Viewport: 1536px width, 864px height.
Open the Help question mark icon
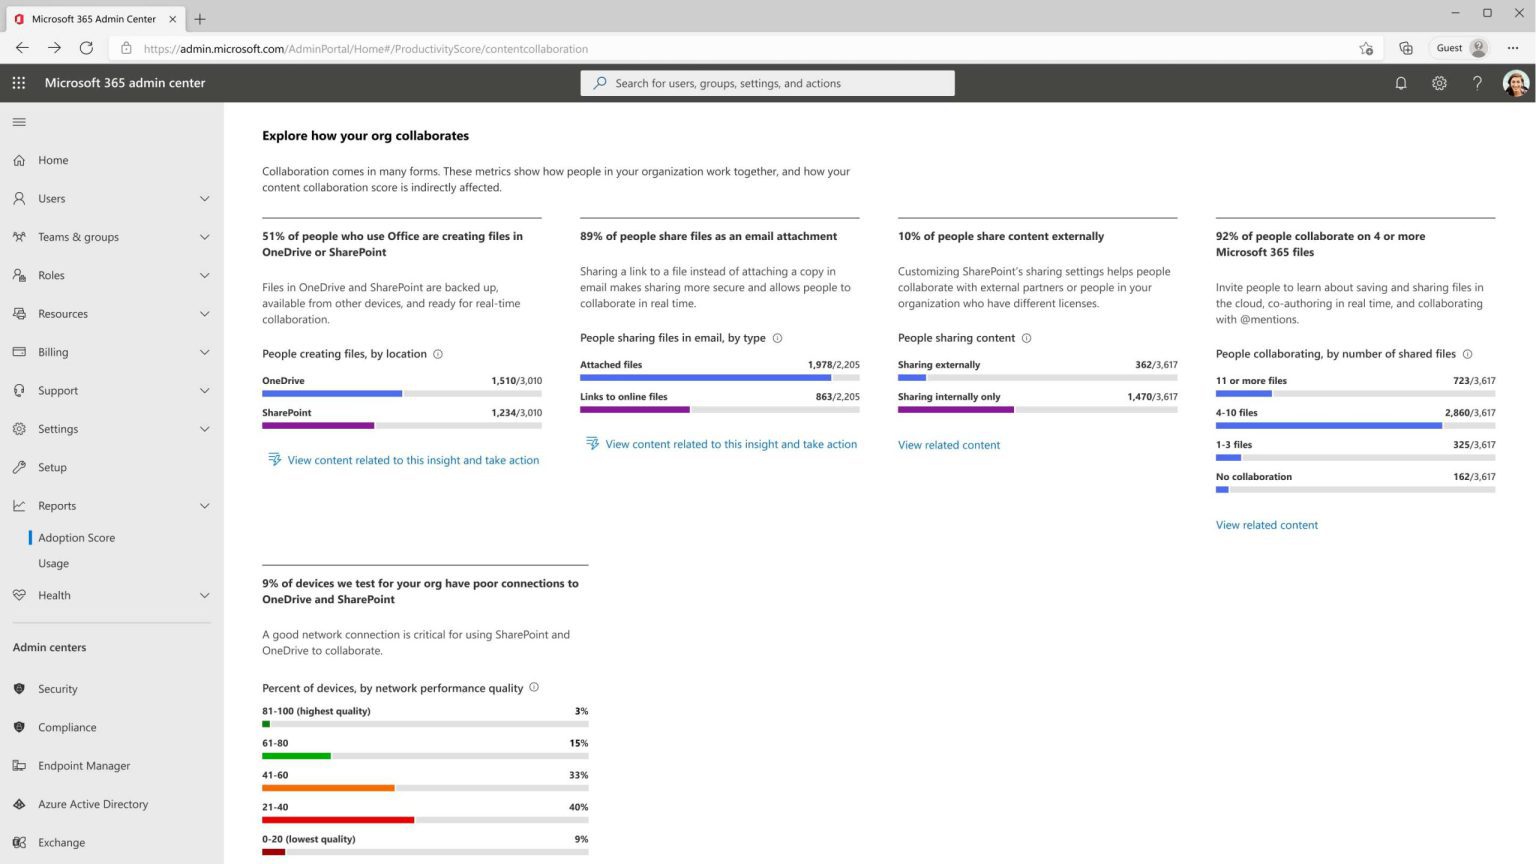pos(1477,83)
